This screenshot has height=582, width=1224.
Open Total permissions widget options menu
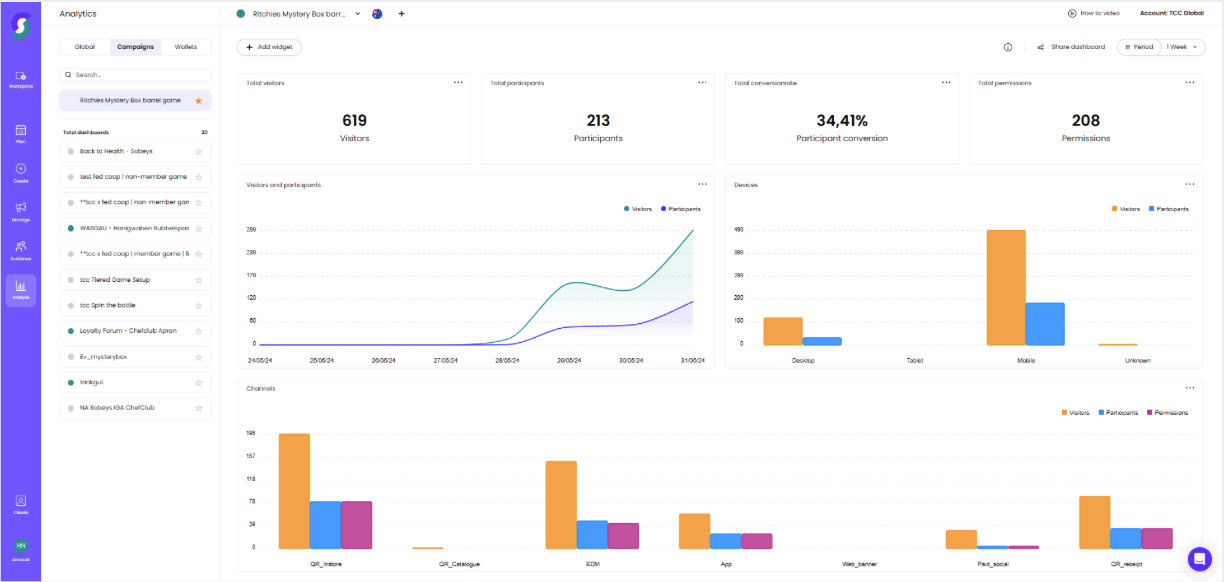click(x=1190, y=82)
